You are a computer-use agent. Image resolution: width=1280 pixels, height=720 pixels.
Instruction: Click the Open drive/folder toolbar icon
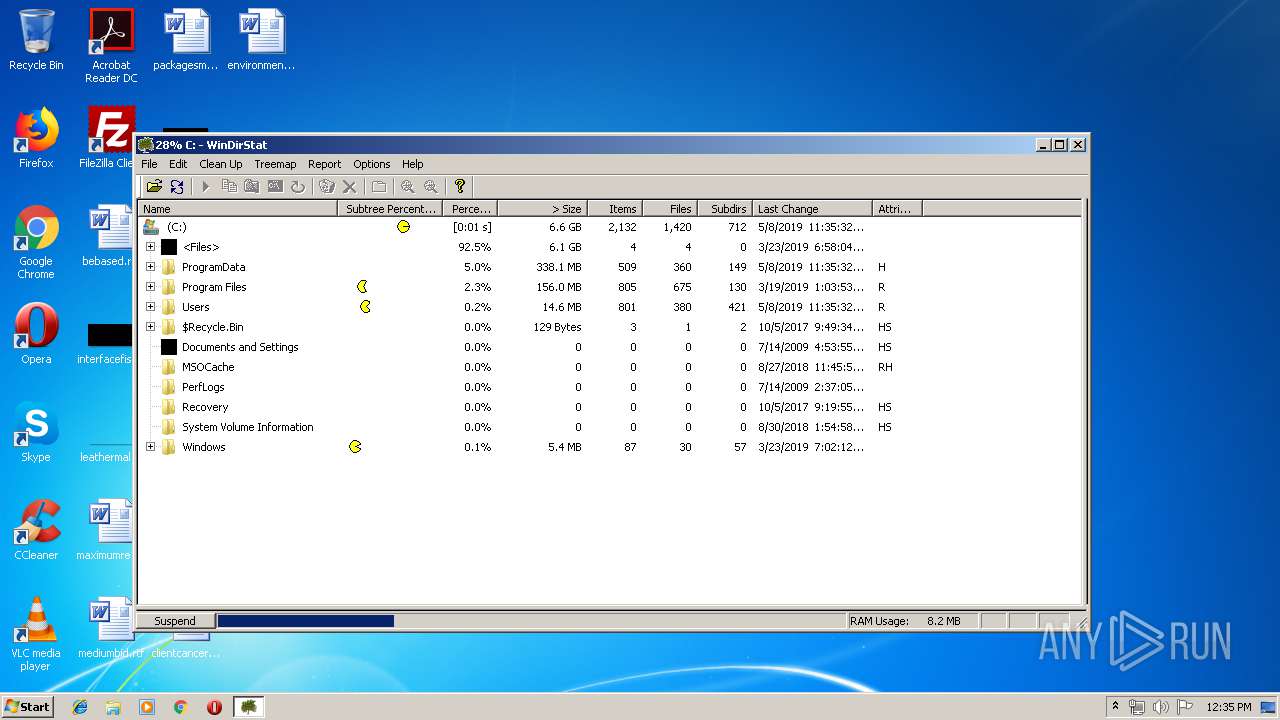click(154, 186)
